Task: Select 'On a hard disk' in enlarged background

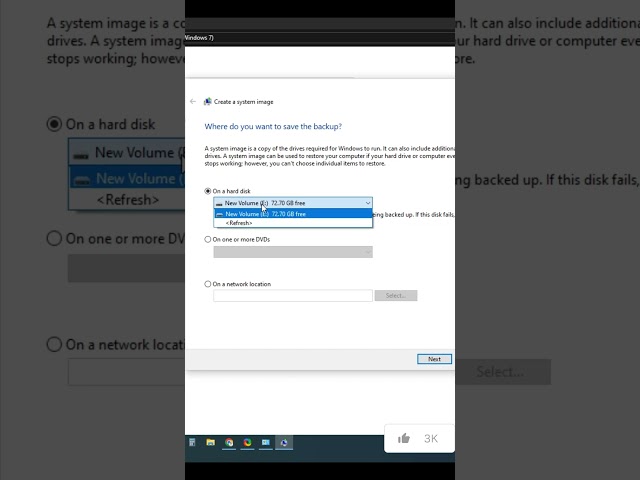Action: [x=54, y=124]
